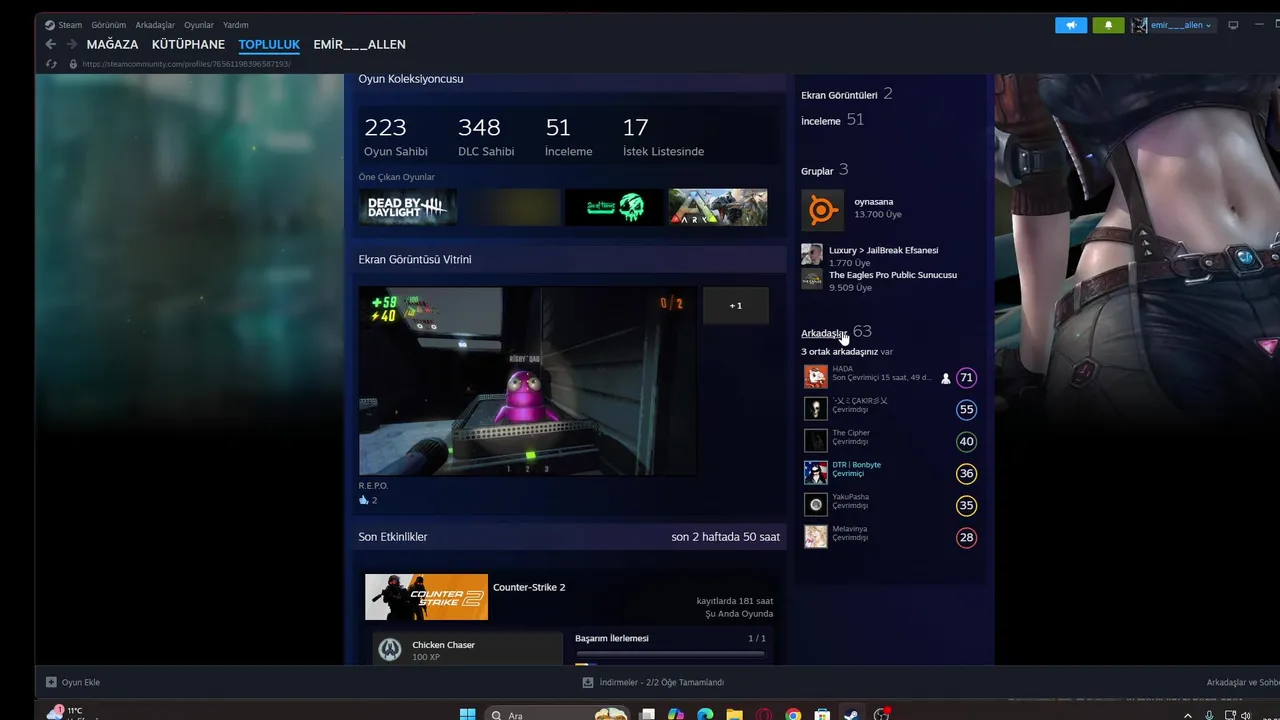The image size is (1280, 720).
Task: Open Google Chrome from the taskbar
Action: pos(793,714)
